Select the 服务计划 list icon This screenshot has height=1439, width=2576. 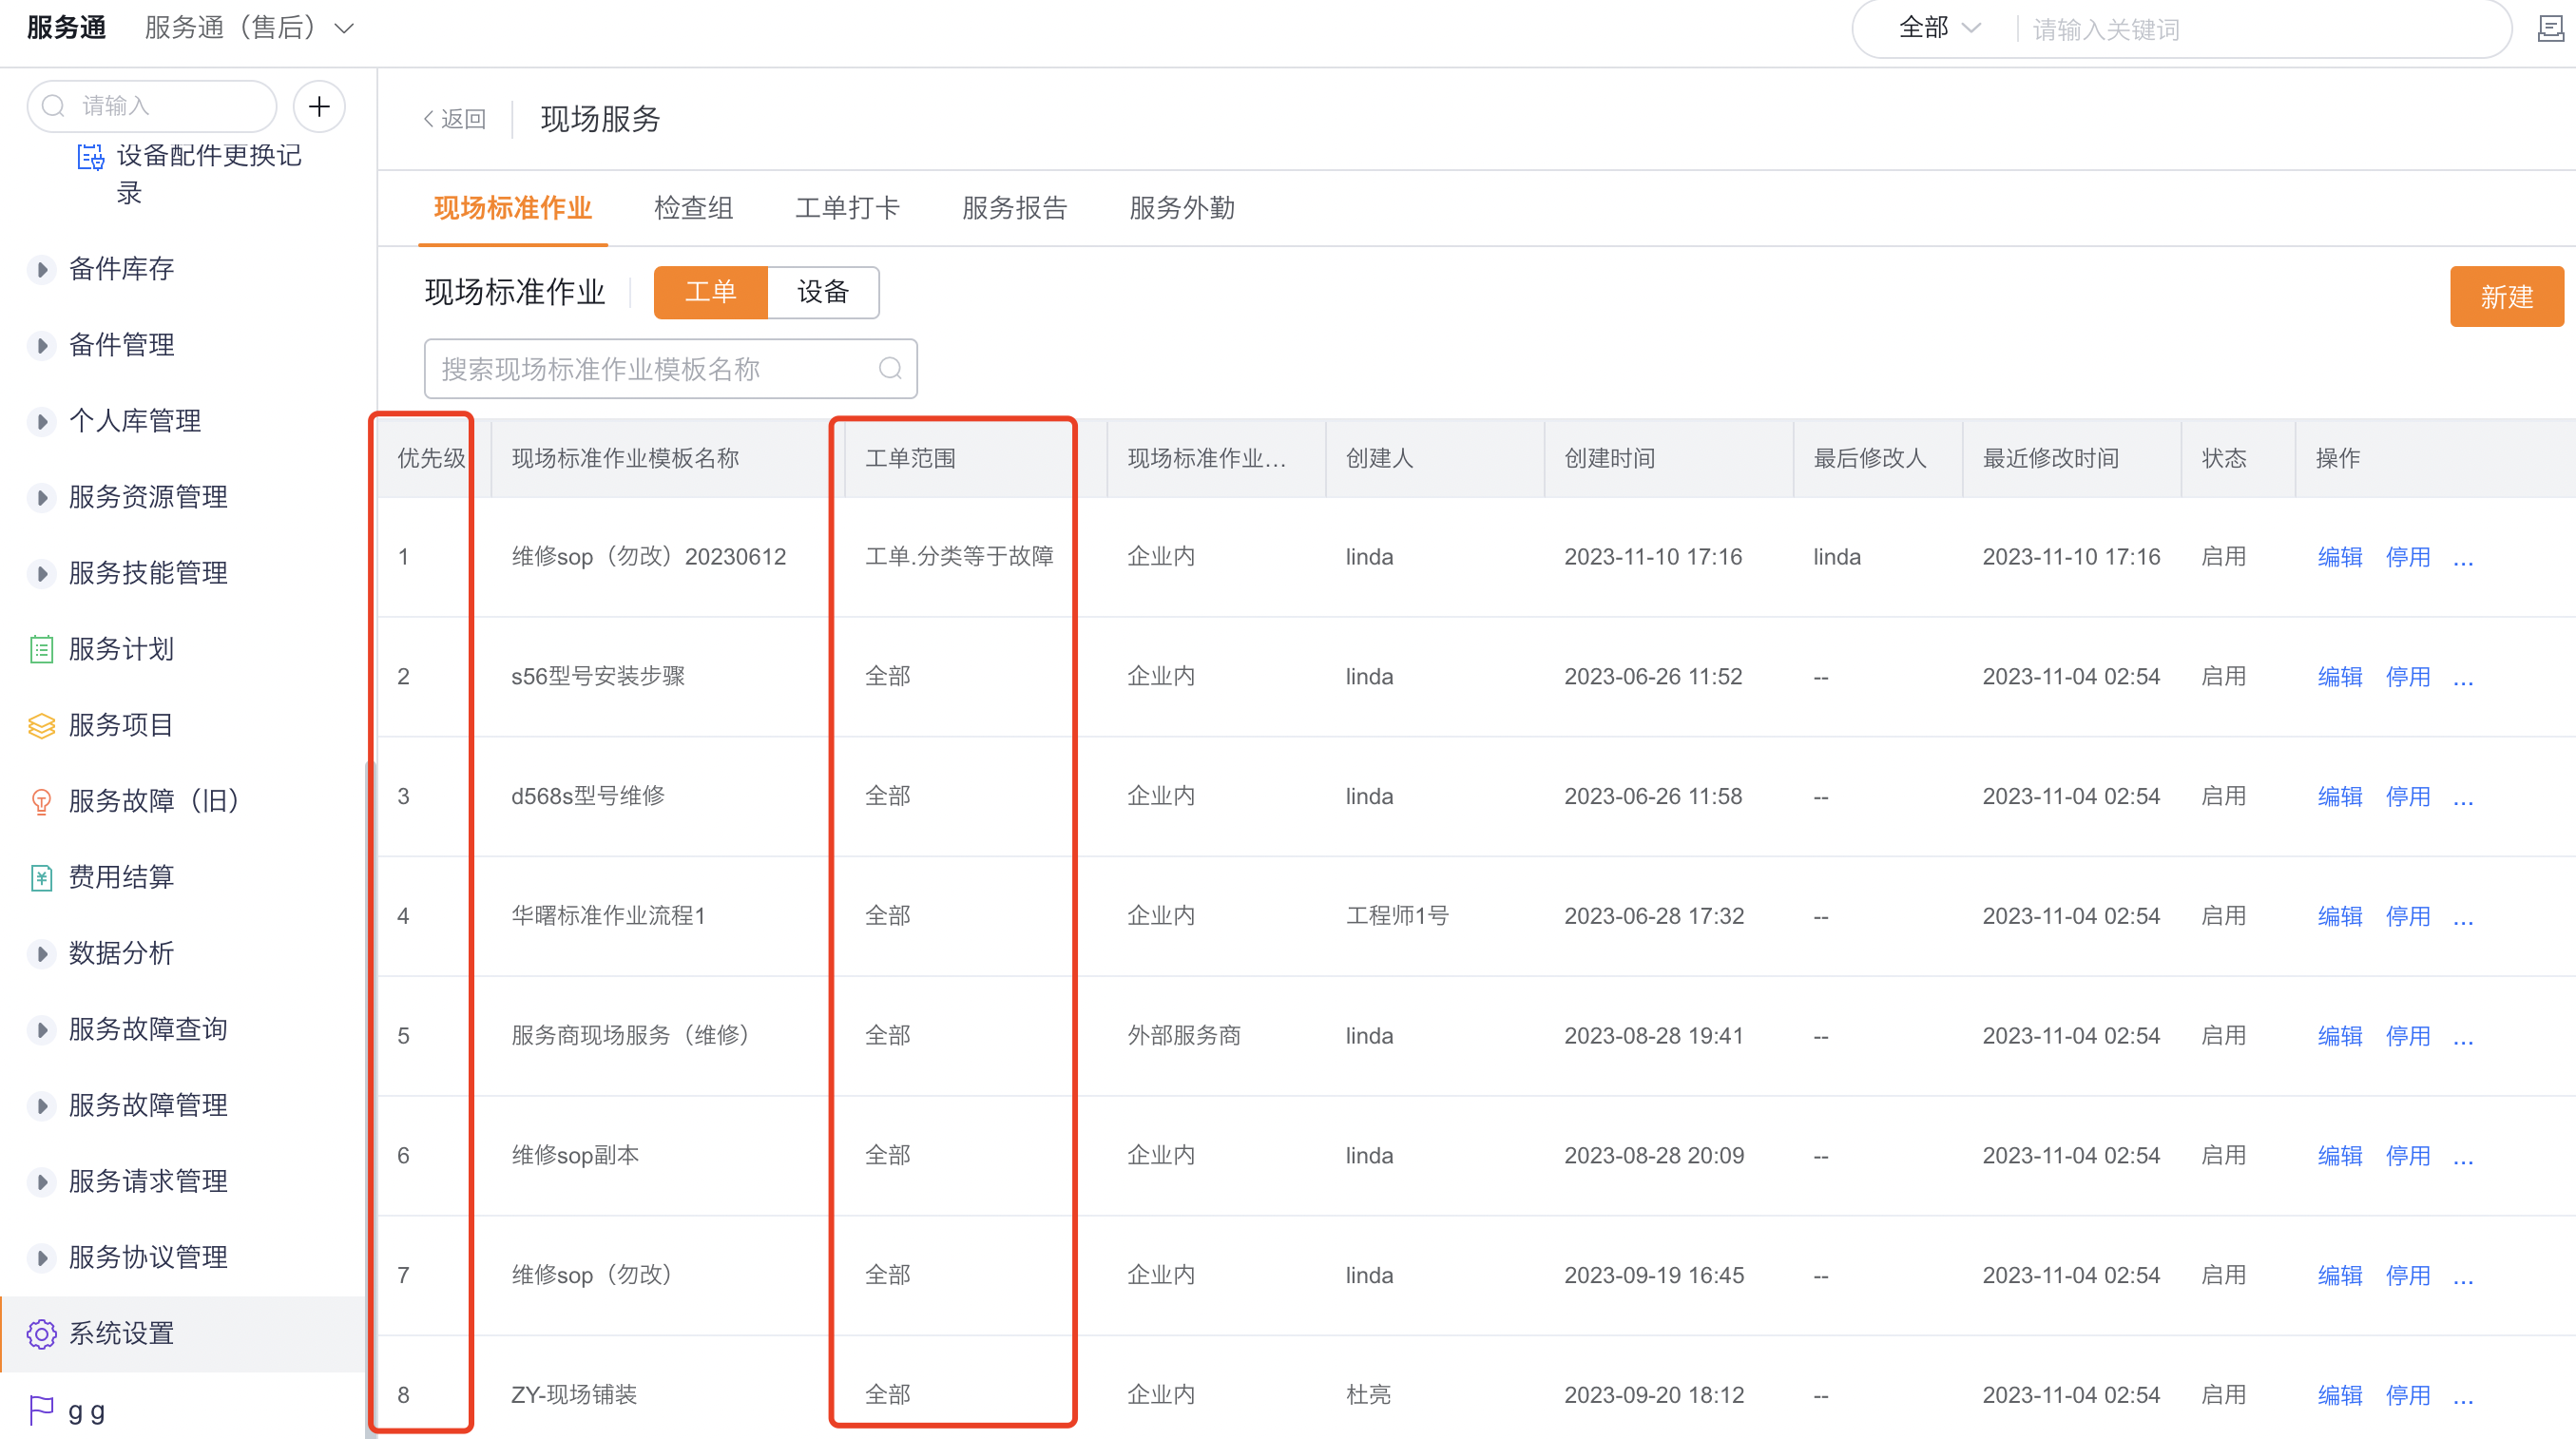(x=41, y=649)
